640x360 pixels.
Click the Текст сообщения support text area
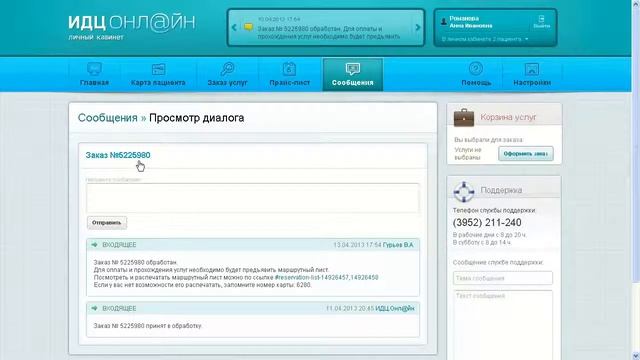tap(502, 325)
